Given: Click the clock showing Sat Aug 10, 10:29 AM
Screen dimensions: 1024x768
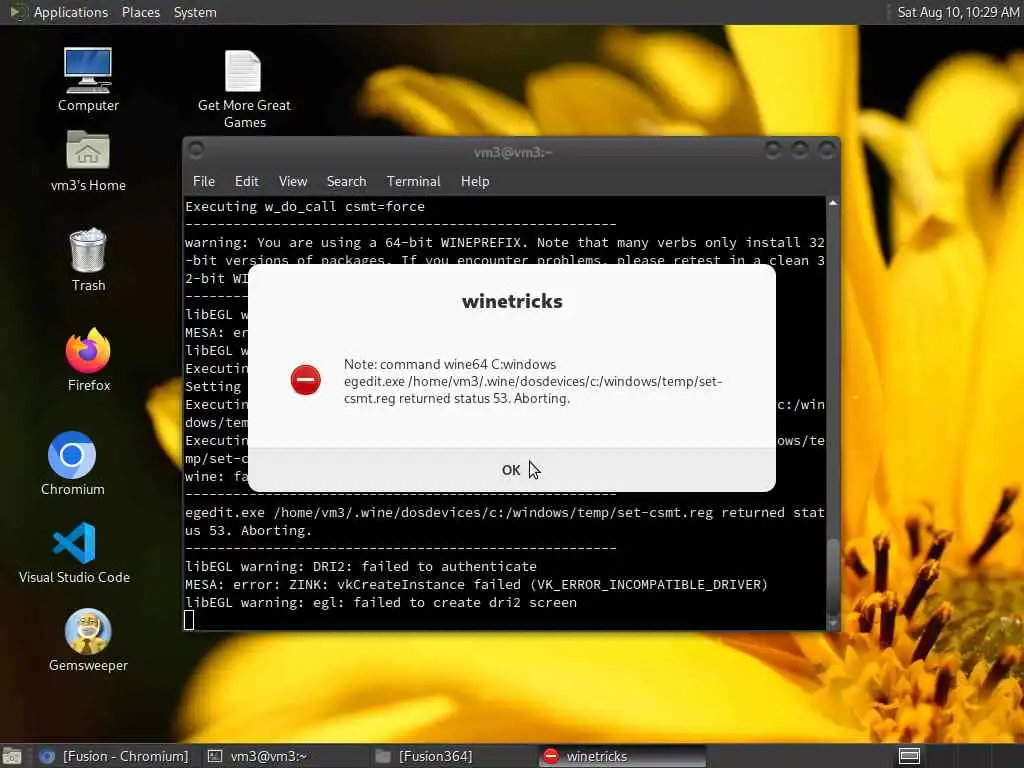Looking at the screenshot, I should tap(957, 12).
